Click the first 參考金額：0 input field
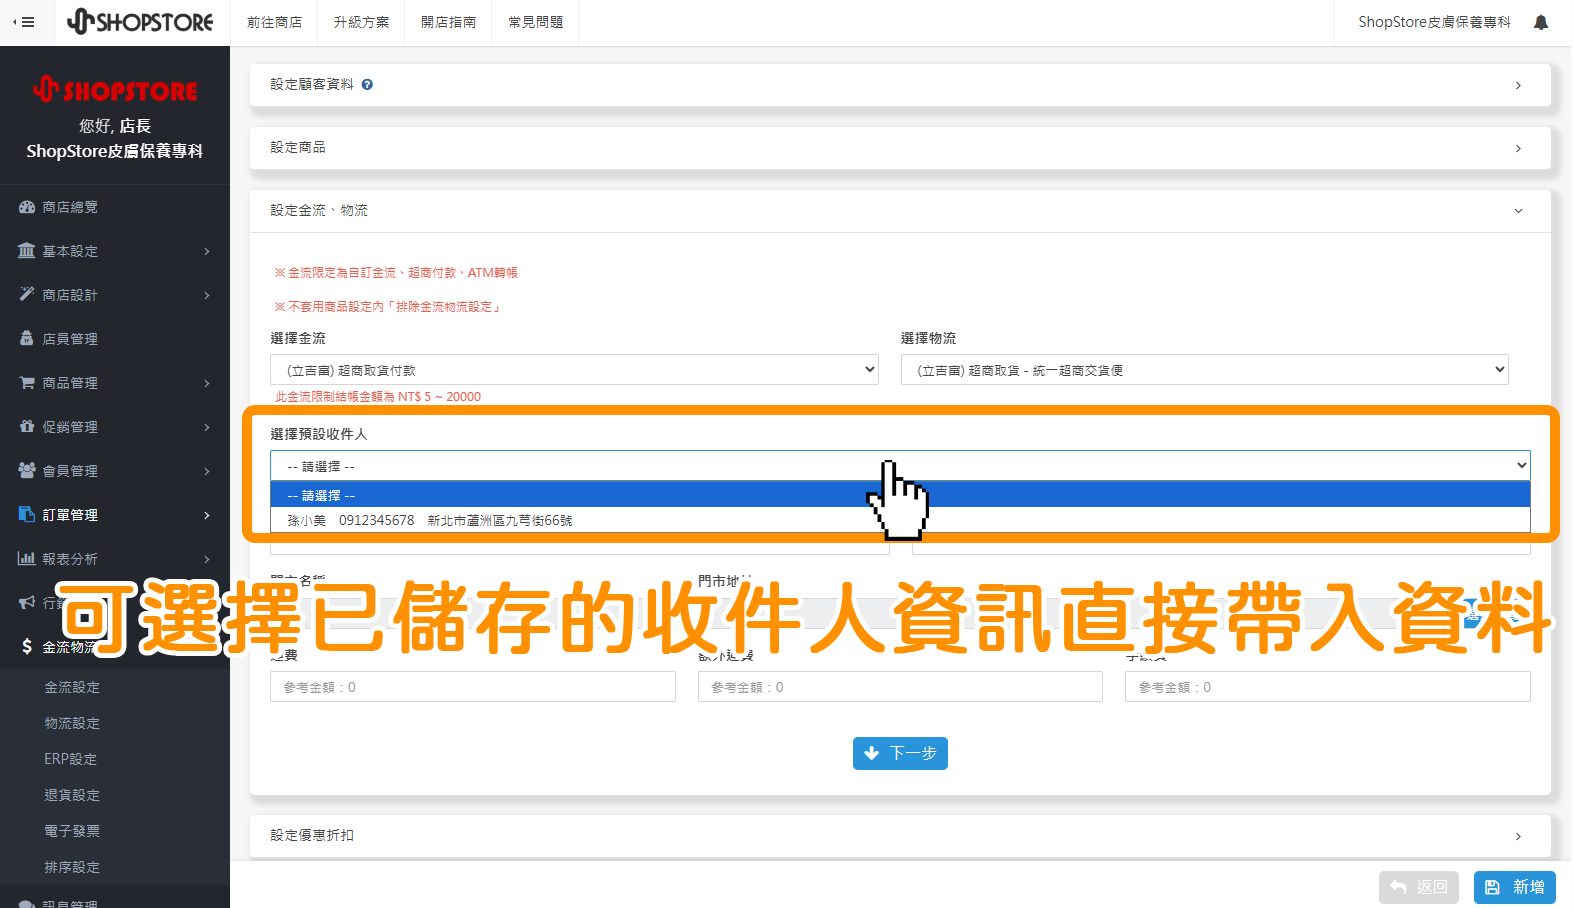Image resolution: width=1573 pixels, height=908 pixels. tap(473, 687)
